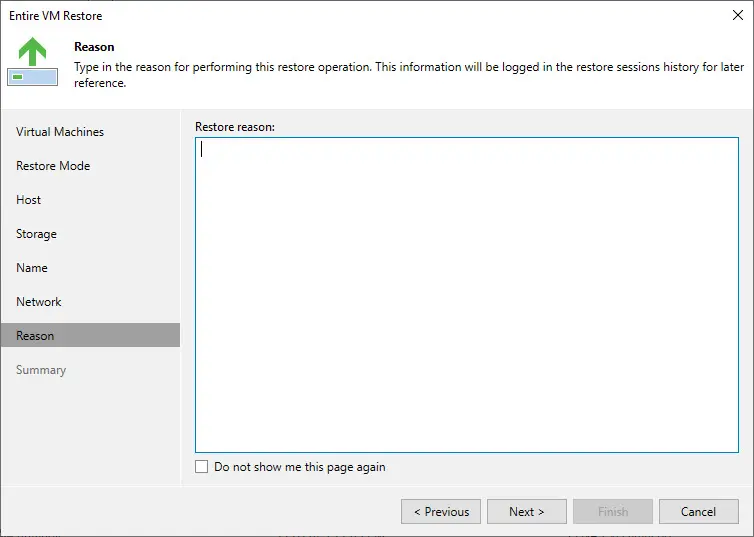Tick 'Do not show me this page again'

point(201,467)
